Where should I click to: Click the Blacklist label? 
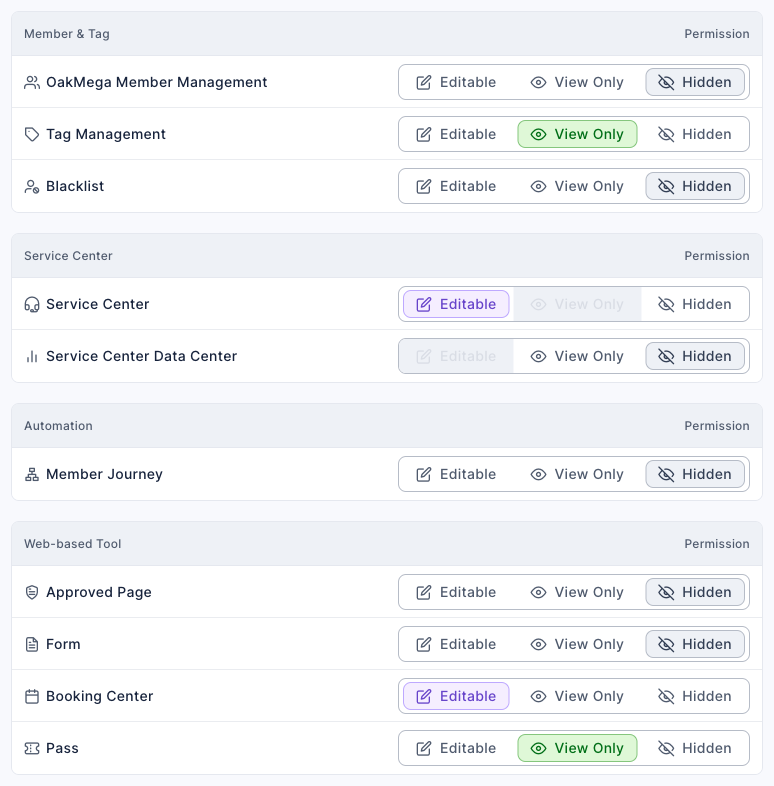tap(75, 186)
